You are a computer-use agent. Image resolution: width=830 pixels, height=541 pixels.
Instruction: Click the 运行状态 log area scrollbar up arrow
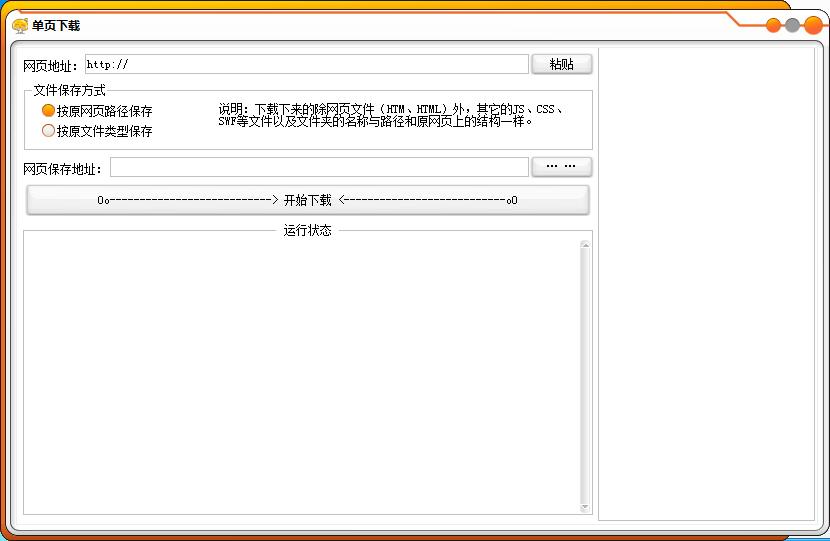585,245
